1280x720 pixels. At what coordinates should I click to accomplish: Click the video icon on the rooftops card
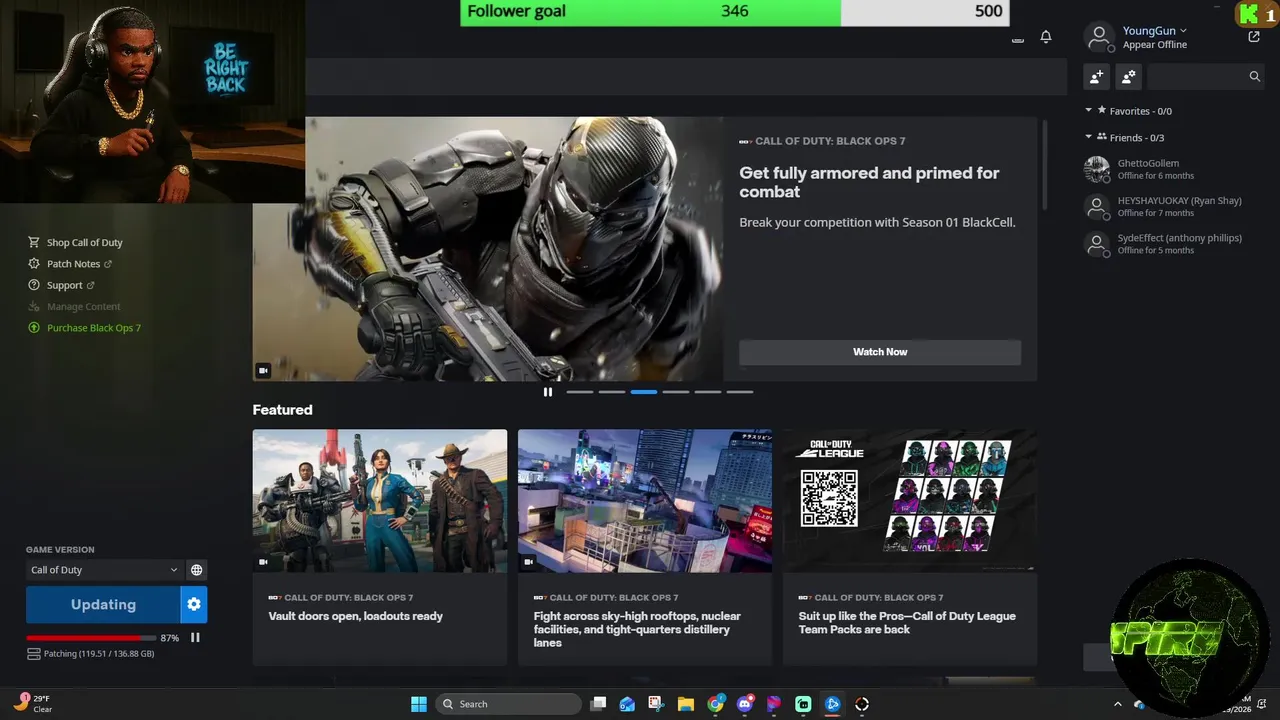pos(528,562)
